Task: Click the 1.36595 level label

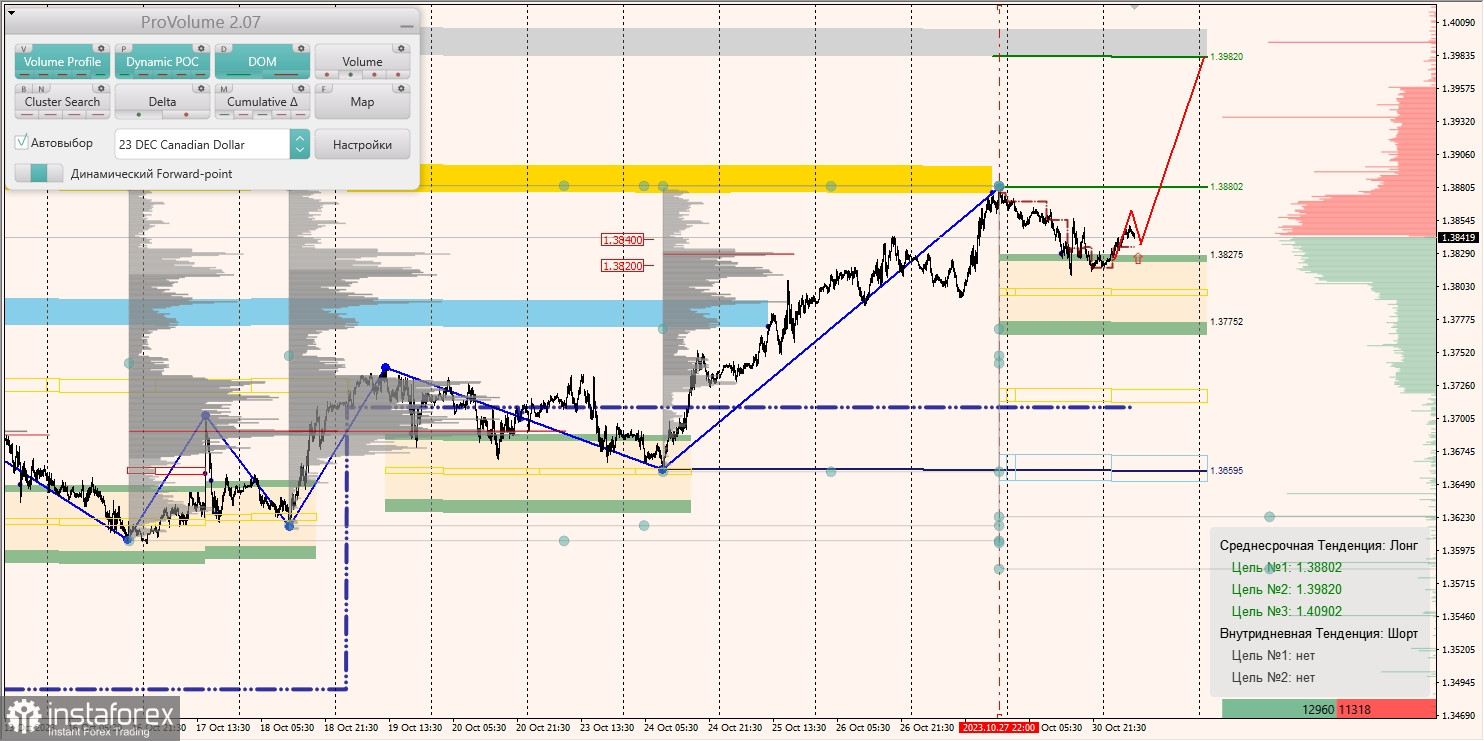Action: point(1226,470)
